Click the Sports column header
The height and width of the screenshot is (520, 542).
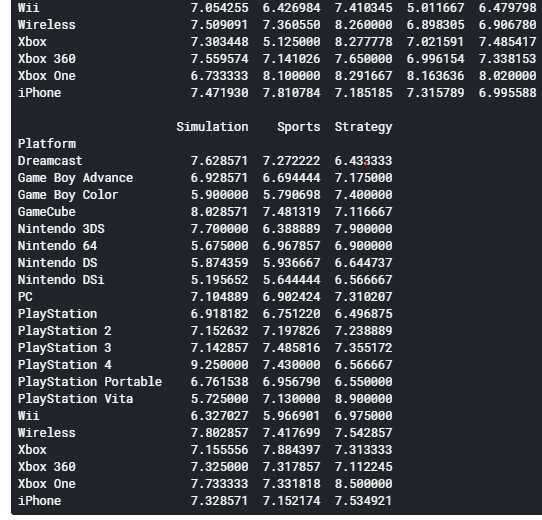299,127
